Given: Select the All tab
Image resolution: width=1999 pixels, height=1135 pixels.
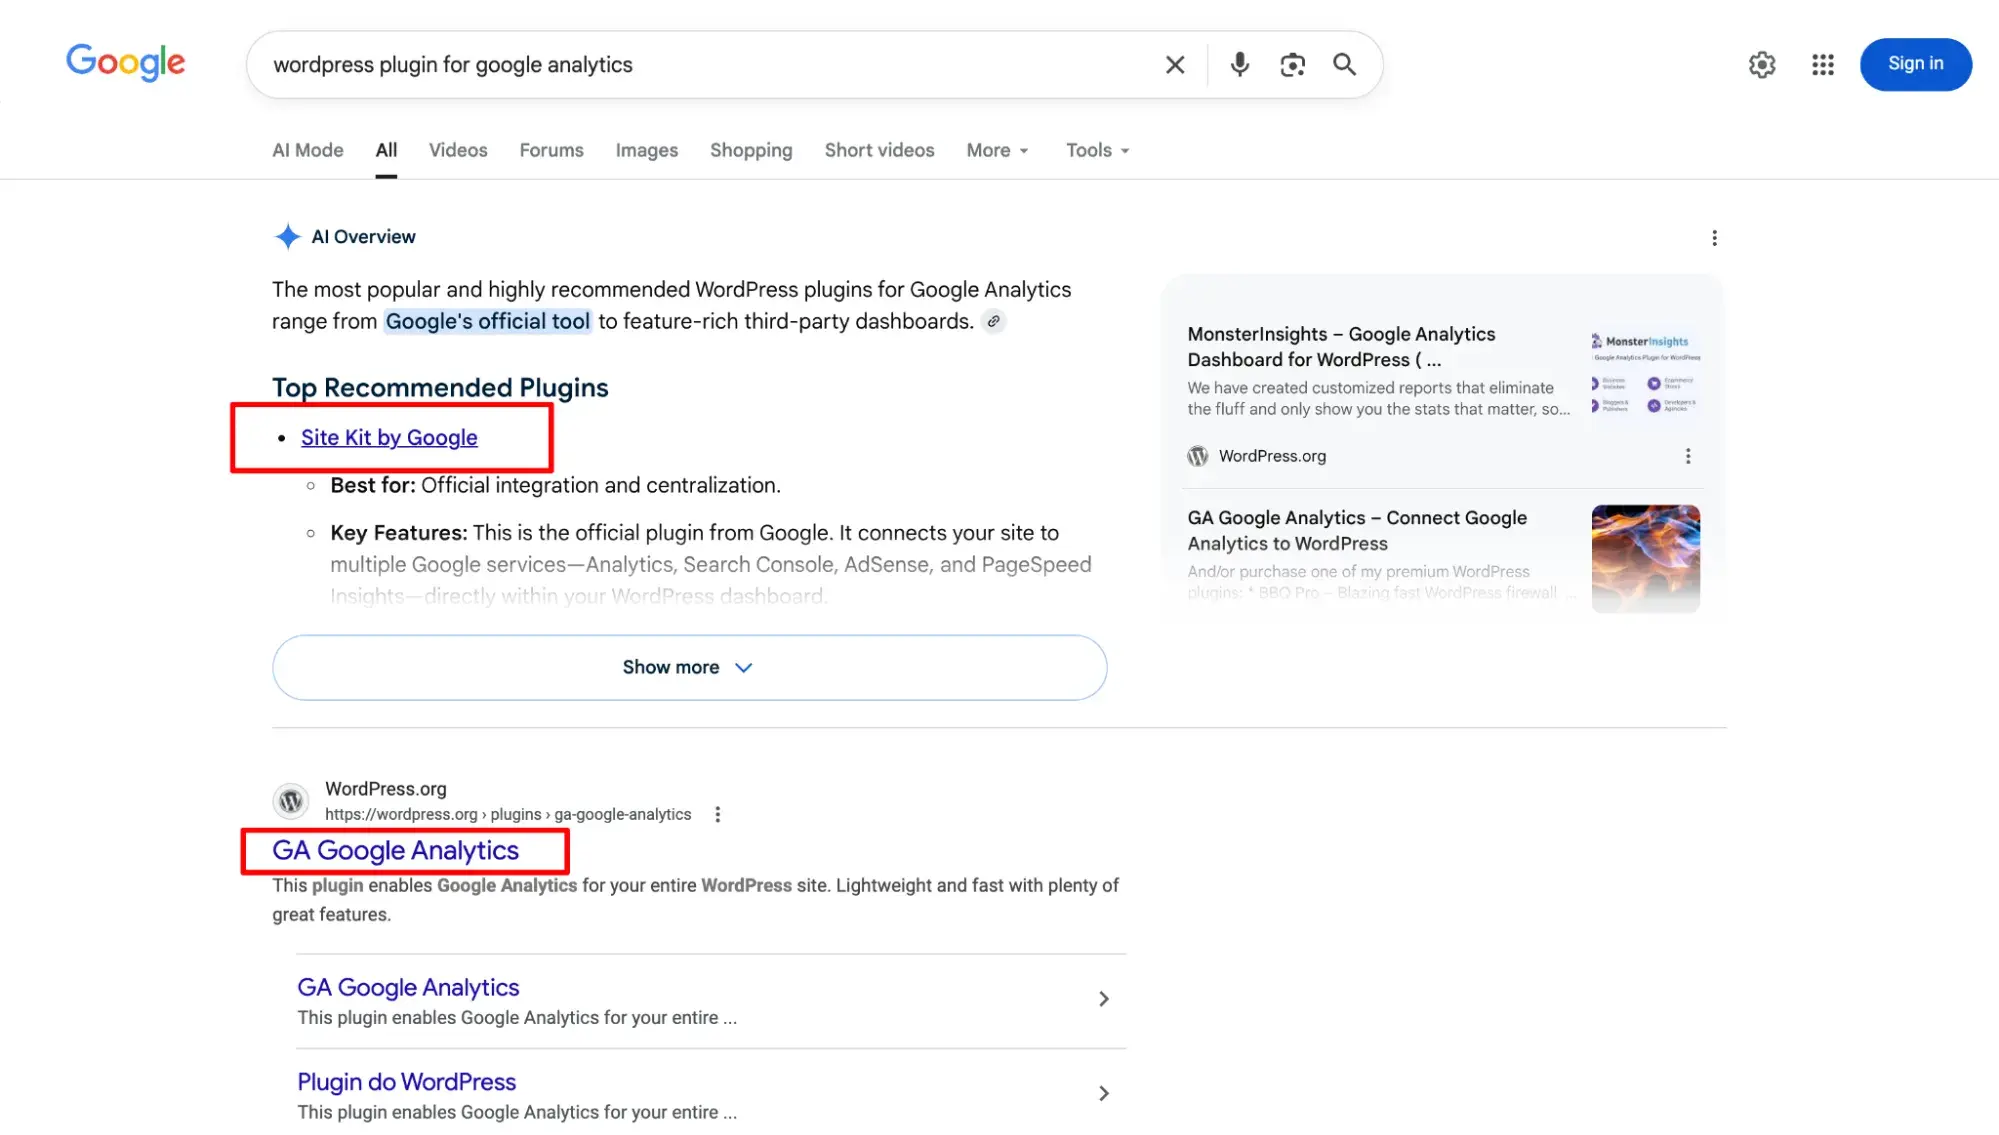Looking at the screenshot, I should point(386,150).
